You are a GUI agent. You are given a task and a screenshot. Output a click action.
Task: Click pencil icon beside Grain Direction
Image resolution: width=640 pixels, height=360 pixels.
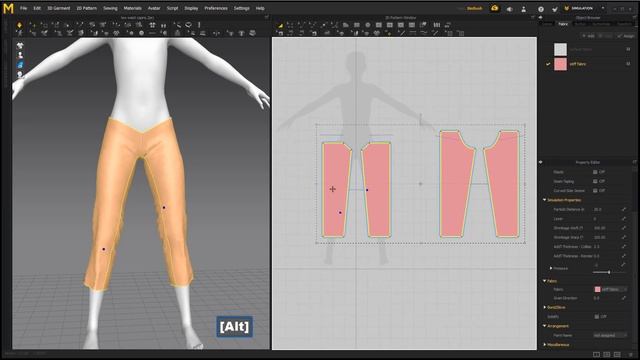(624, 298)
